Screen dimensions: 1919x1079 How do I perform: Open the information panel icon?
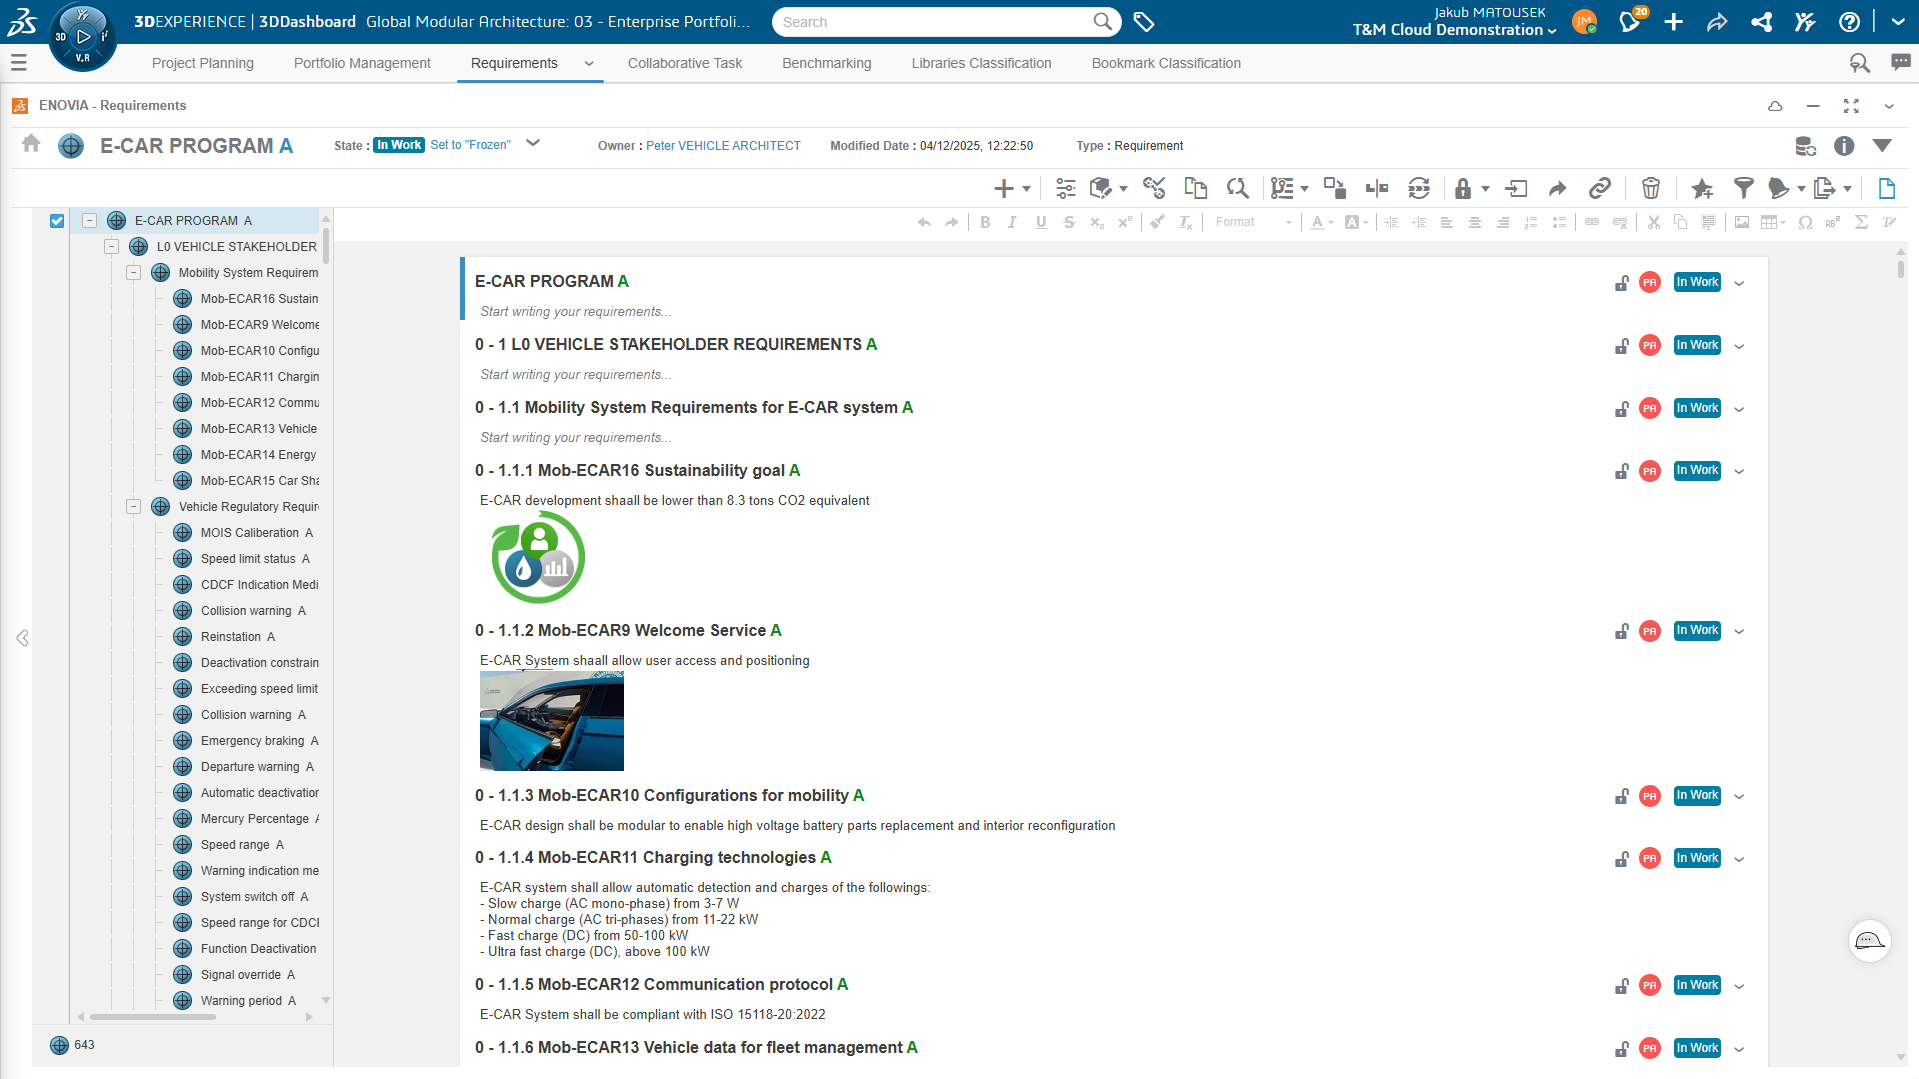[x=1844, y=146]
